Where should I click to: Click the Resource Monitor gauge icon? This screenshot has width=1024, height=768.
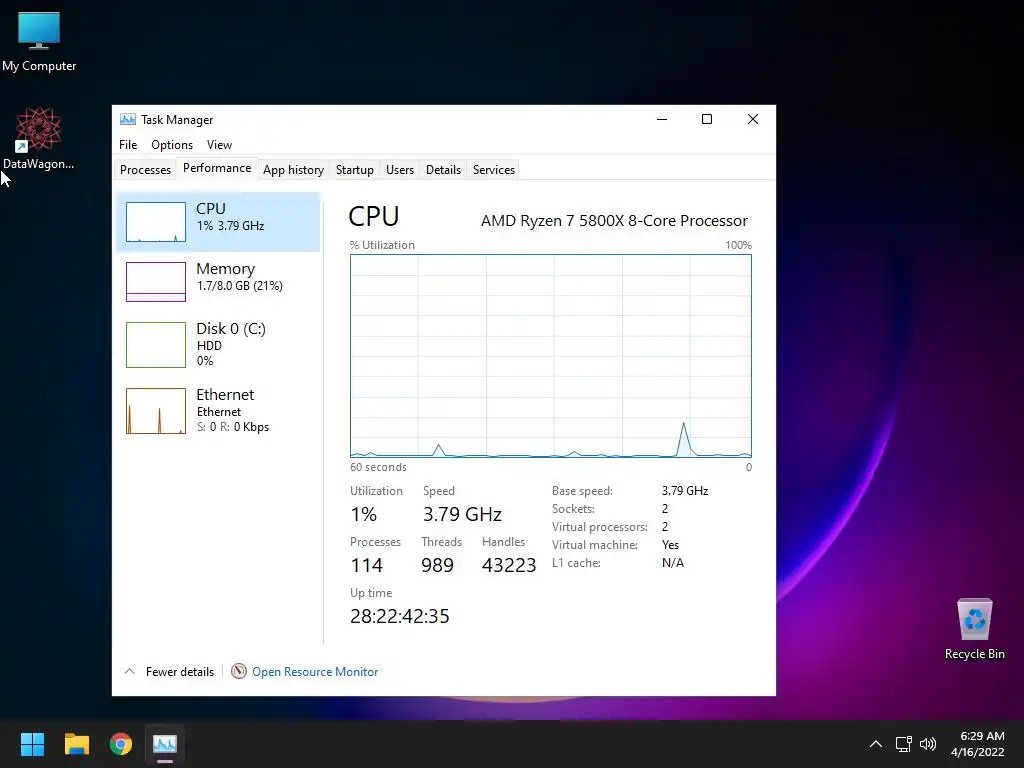coord(239,671)
